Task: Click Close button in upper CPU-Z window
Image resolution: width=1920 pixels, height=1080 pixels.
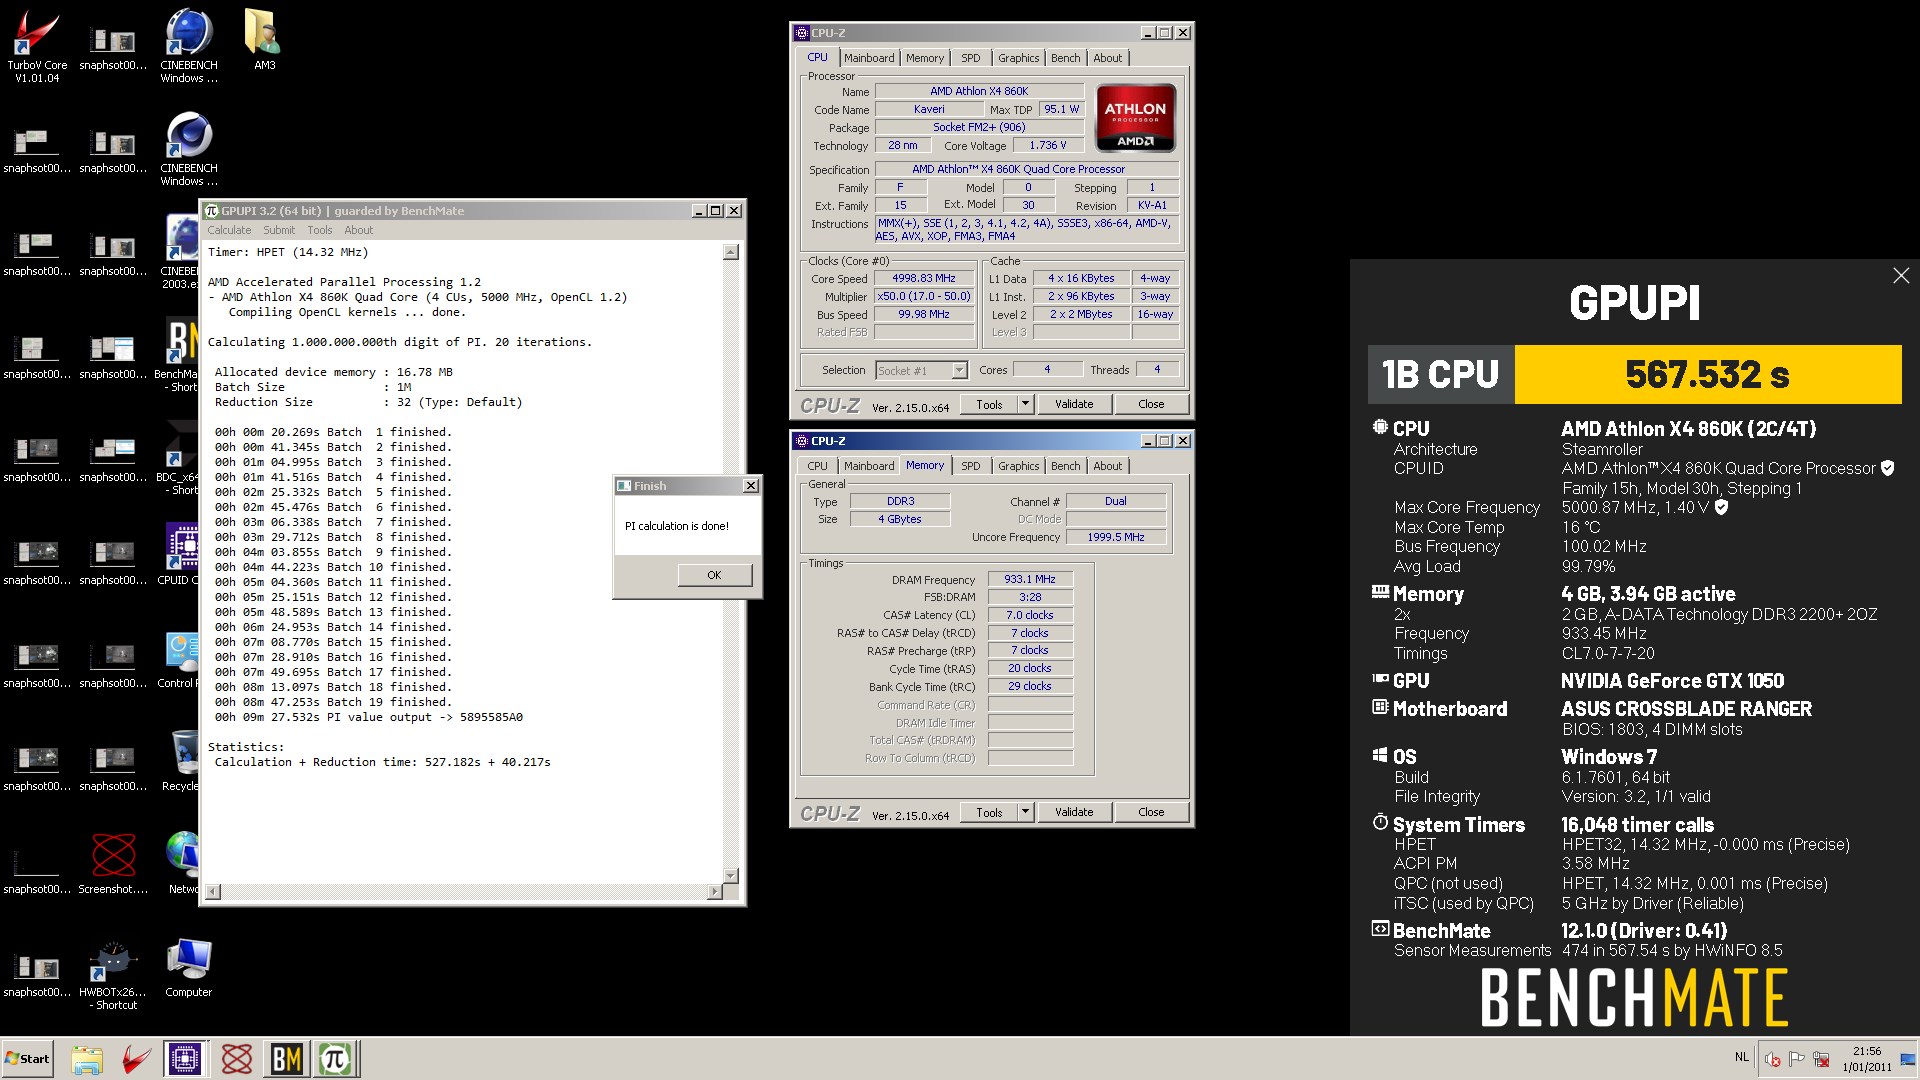Action: (x=1151, y=404)
